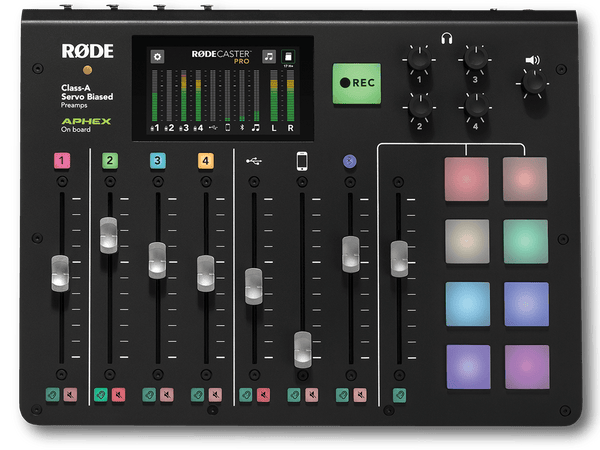The width and height of the screenshot is (600, 450).
Task: Select the pink channel 1 button
Action: (x=62, y=161)
